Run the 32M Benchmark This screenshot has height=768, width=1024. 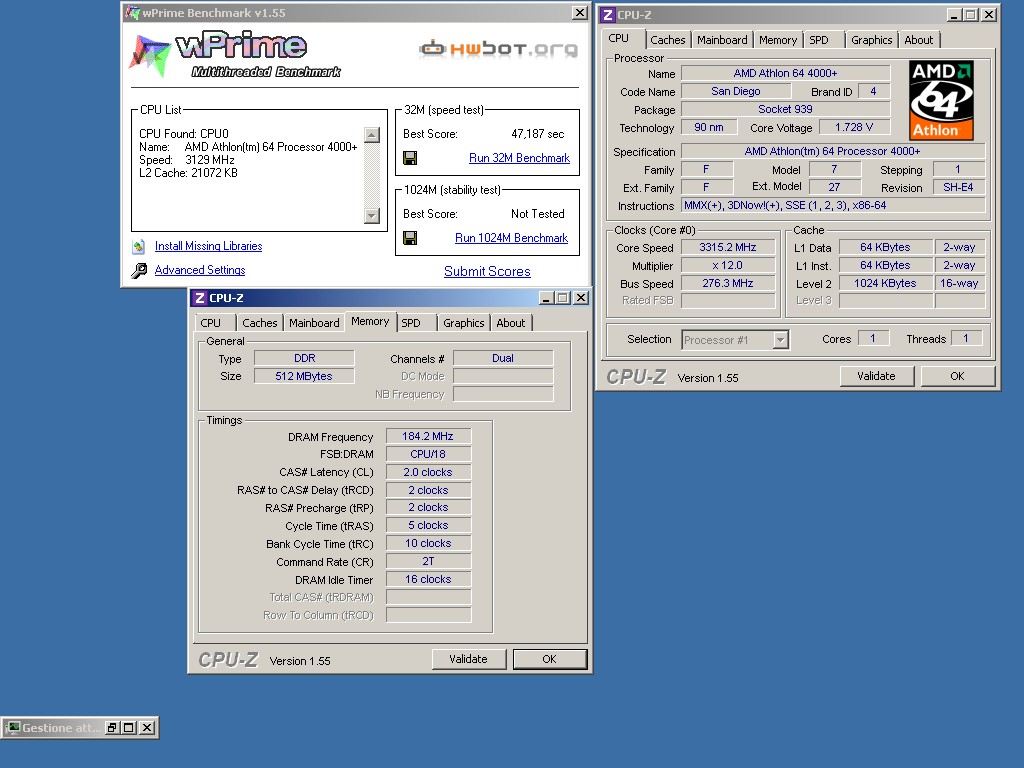pyautogui.click(x=519, y=158)
